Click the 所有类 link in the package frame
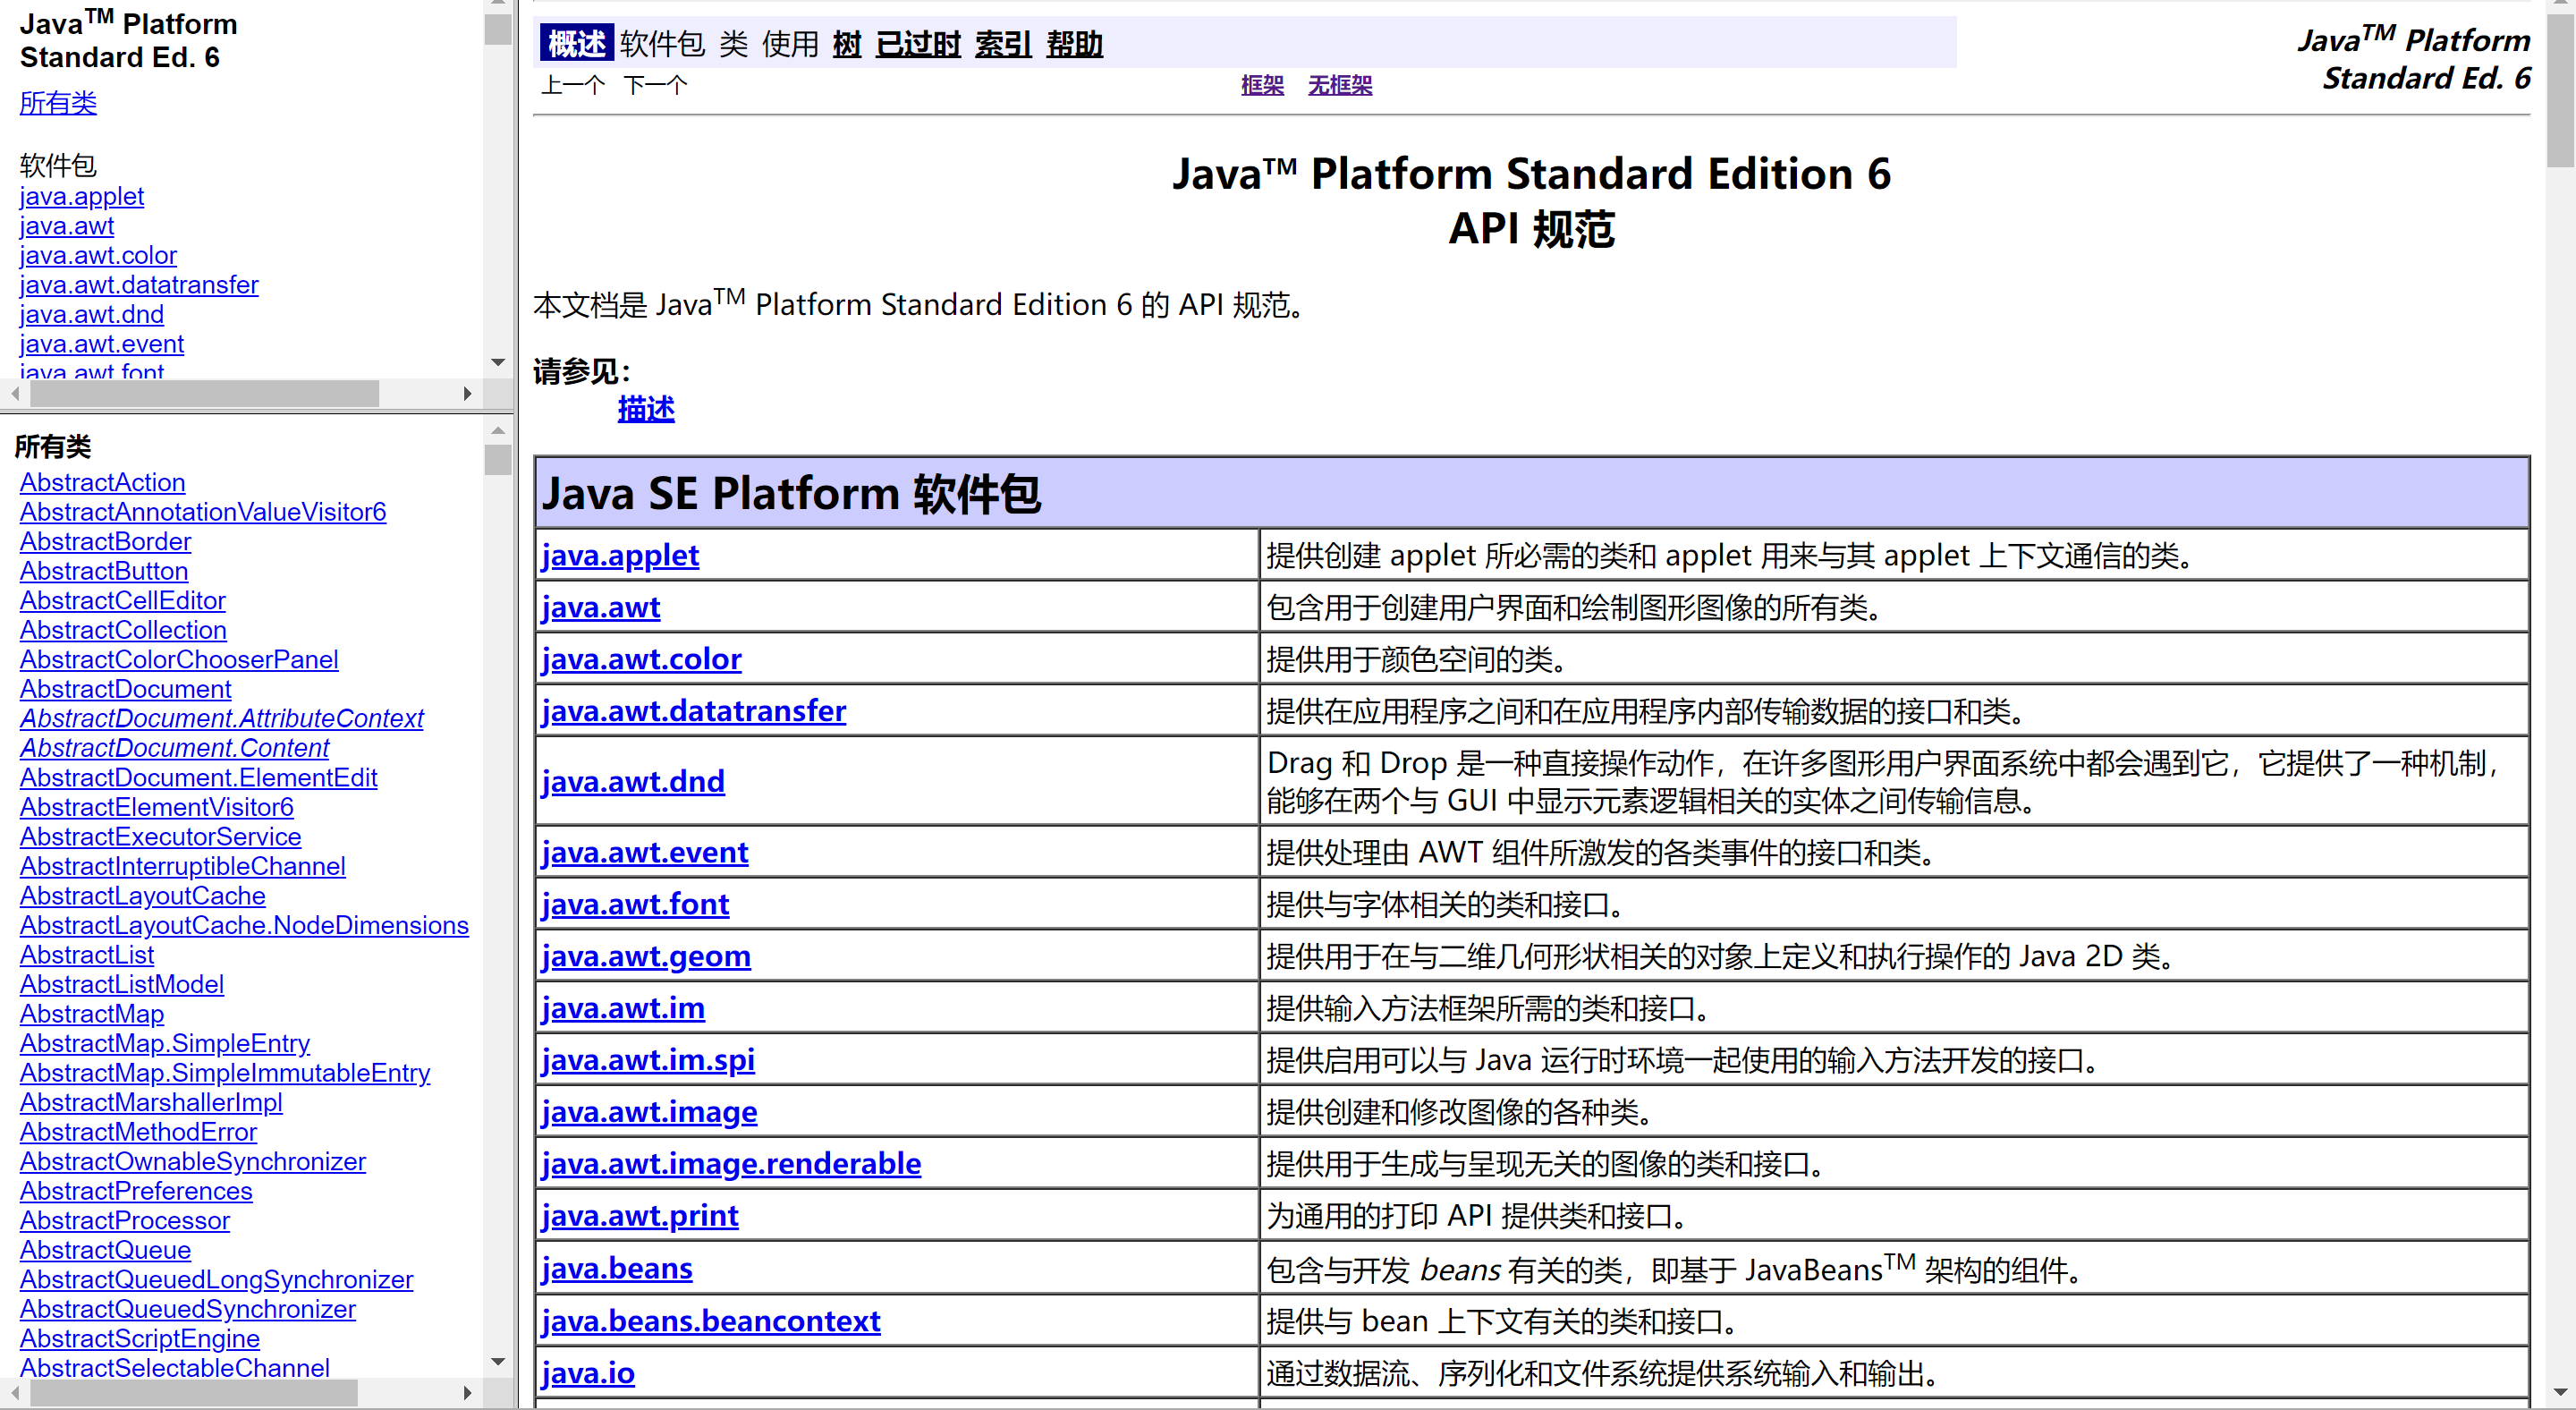 [58, 103]
